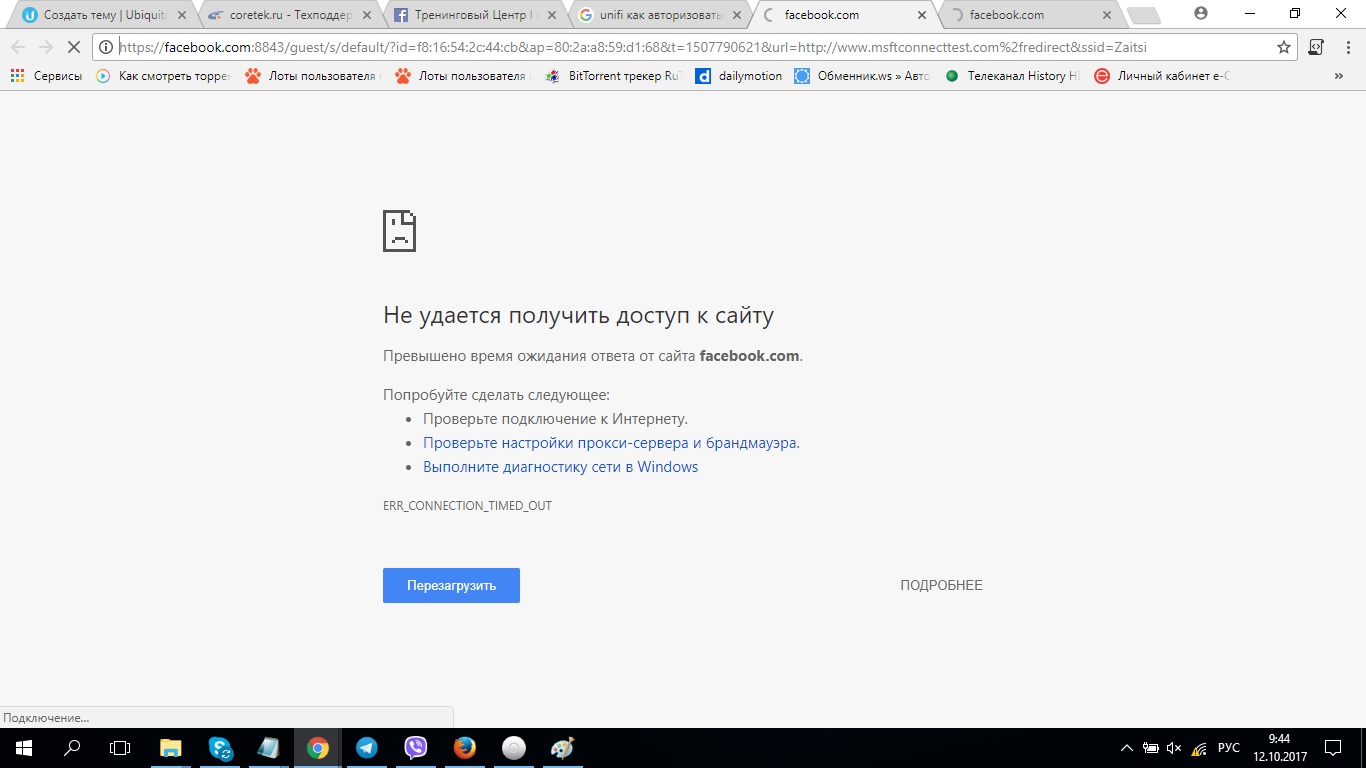
Task: Open the Как смотреть торренты bookmark
Action: pyautogui.click(x=164, y=76)
